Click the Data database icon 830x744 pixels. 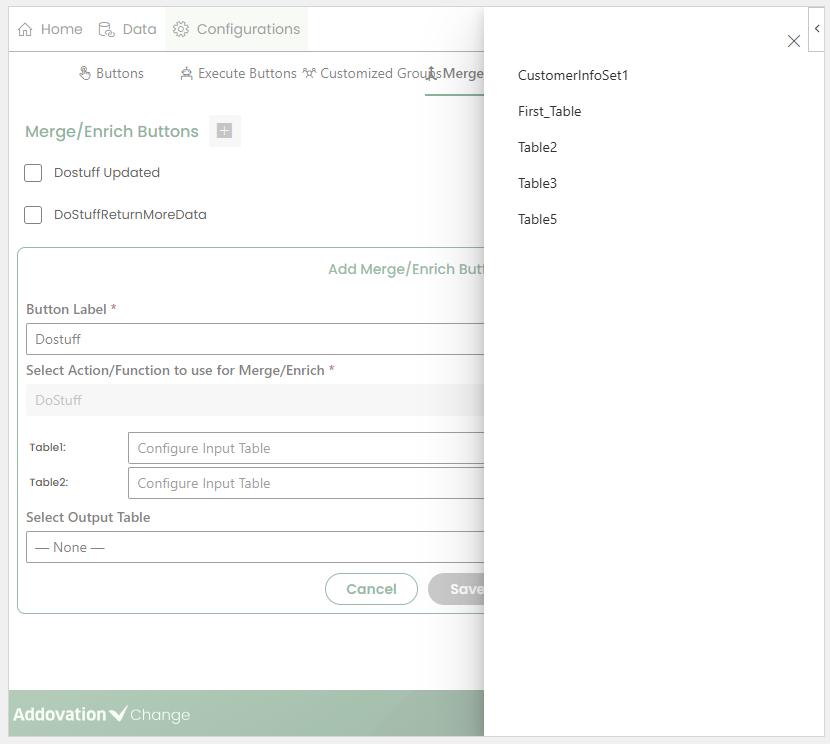[106, 30]
